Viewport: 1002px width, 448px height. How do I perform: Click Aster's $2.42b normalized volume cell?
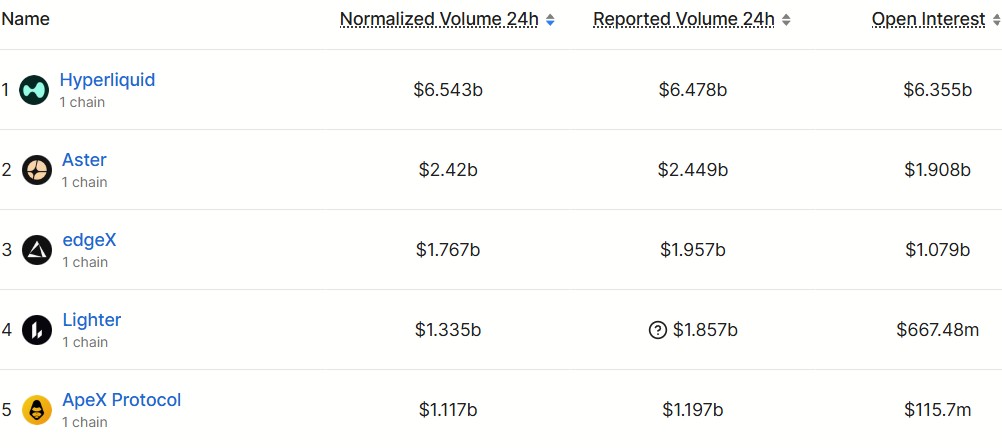[448, 170]
